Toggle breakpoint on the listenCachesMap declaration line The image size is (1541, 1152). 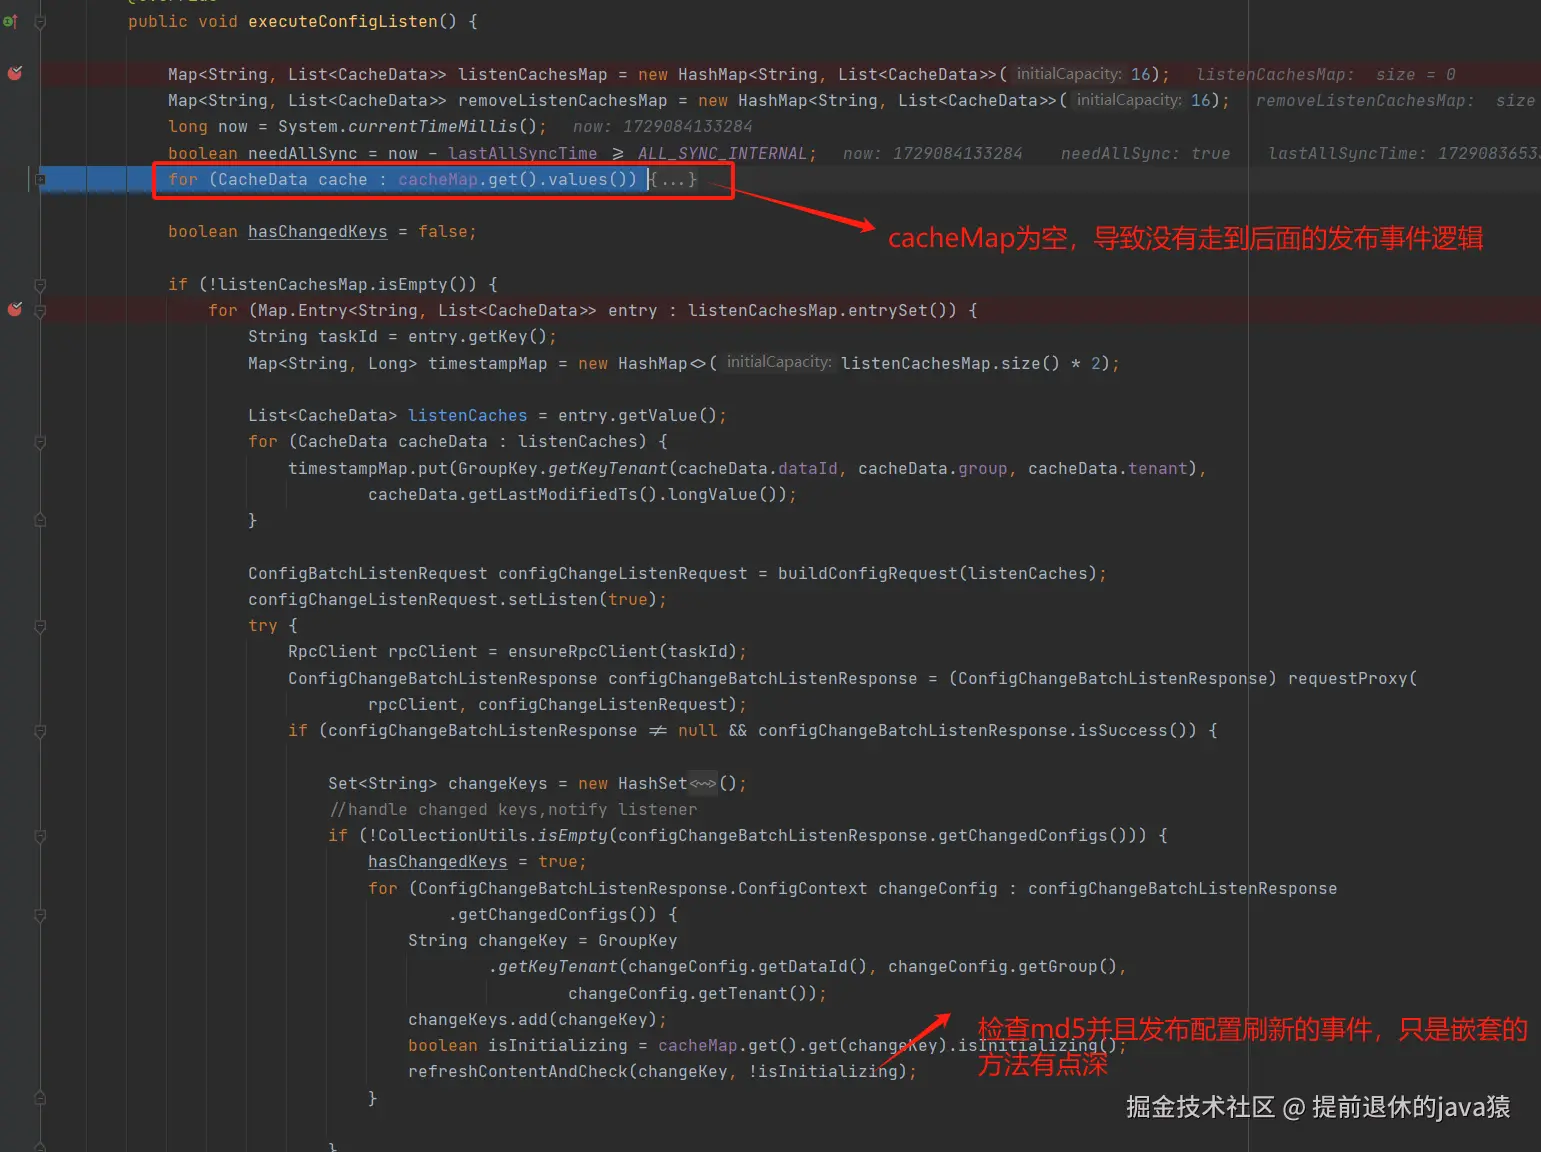coord(15,73)
